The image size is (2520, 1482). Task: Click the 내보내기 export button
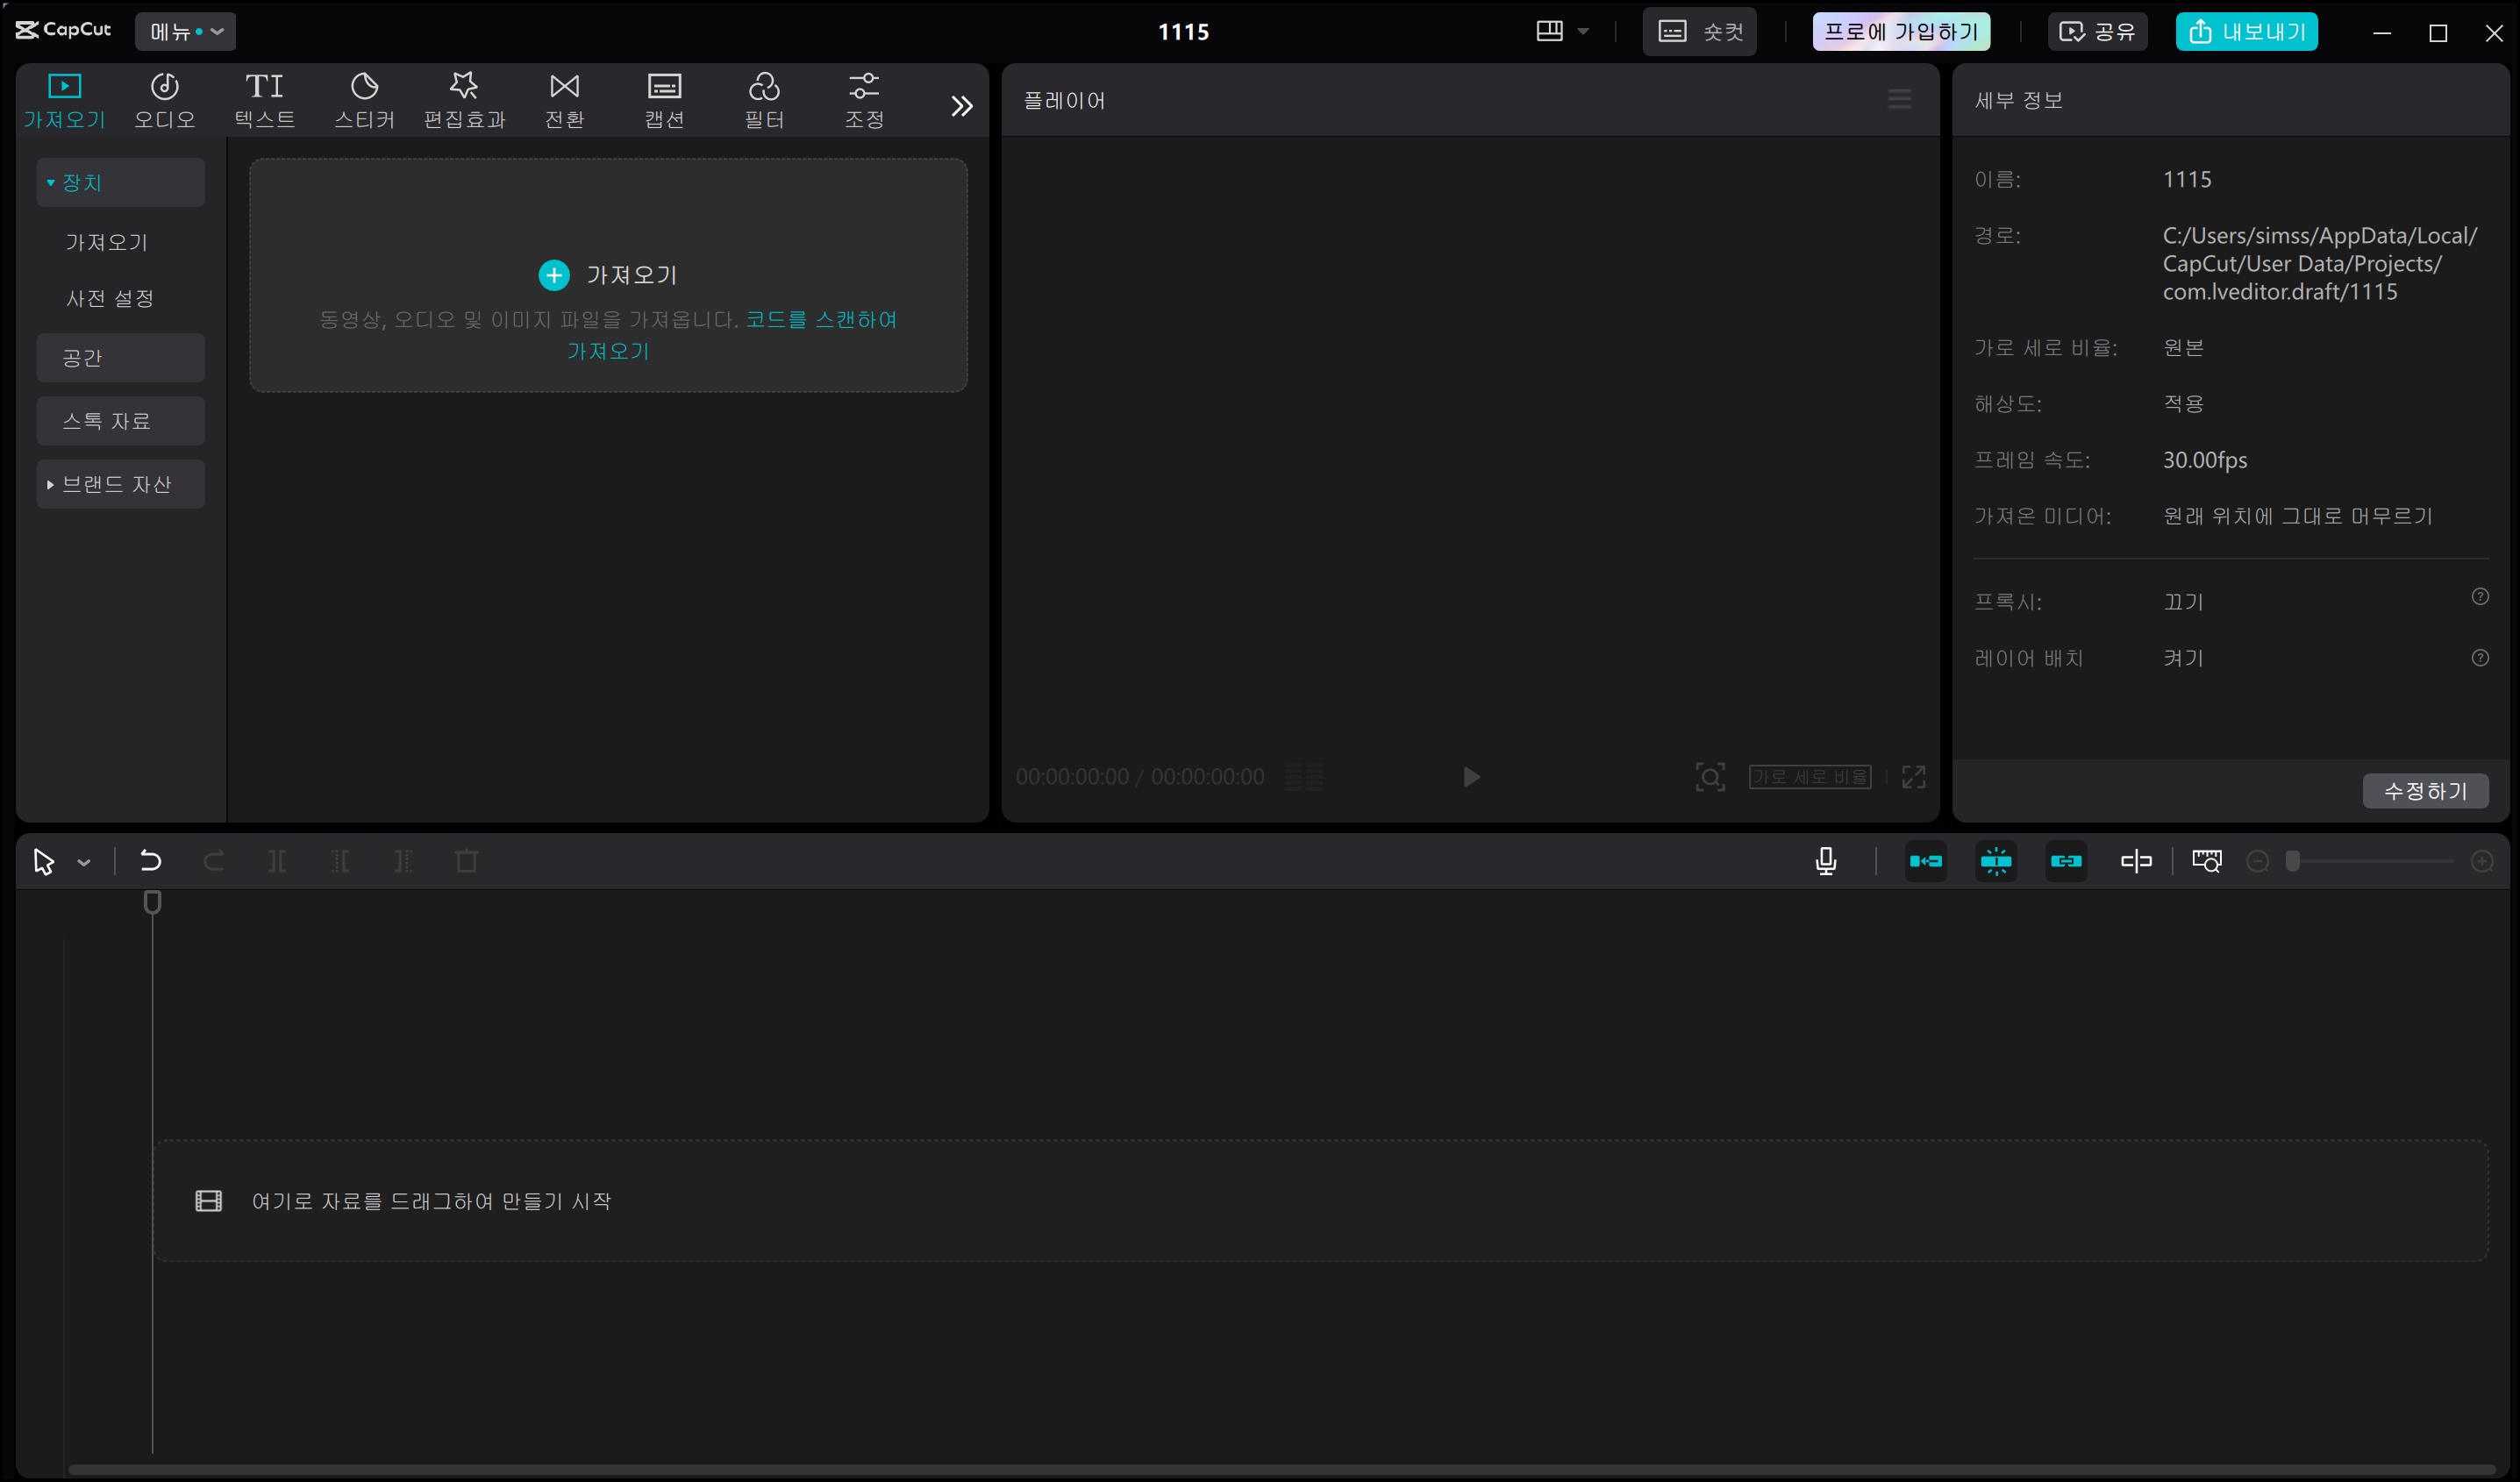pos(2246,32)
